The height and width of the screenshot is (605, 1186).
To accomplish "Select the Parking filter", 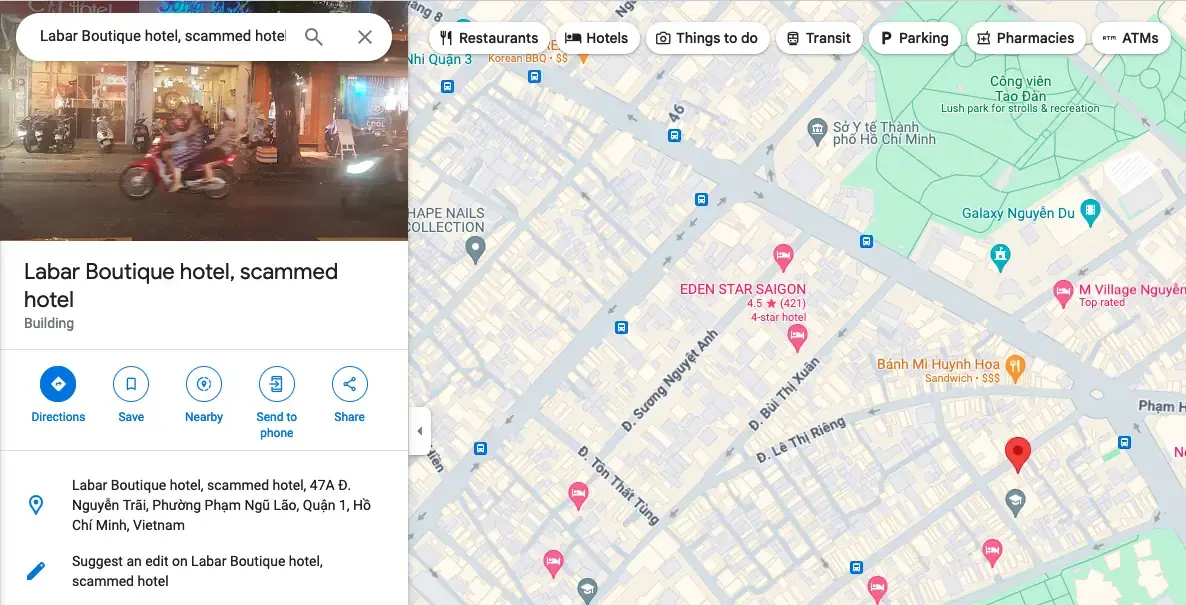I will tap(914, 38).
